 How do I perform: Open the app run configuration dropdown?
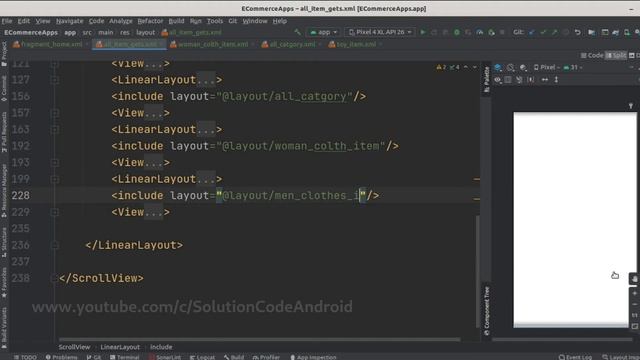tap(324, 32)
